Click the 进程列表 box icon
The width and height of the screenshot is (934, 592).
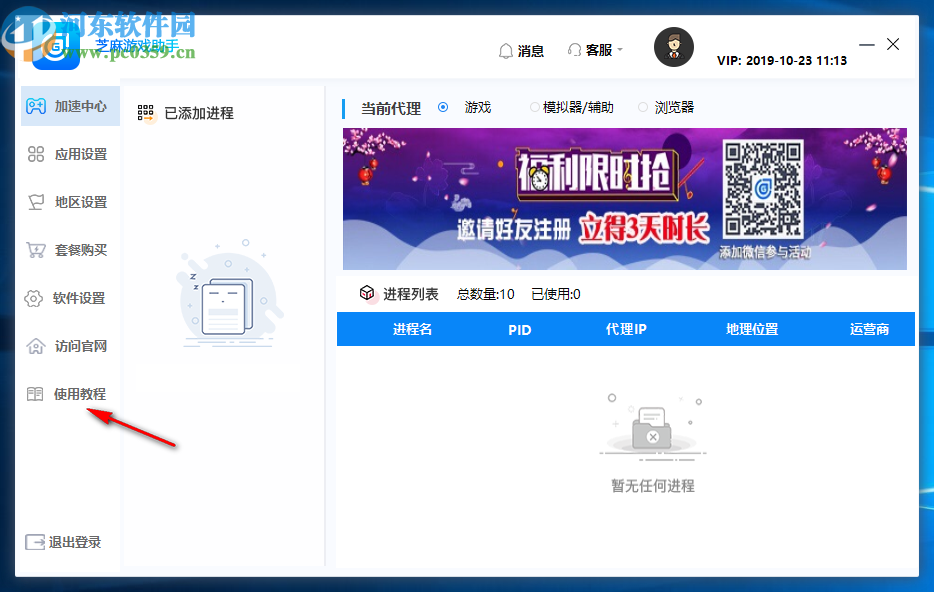[366, 294]
